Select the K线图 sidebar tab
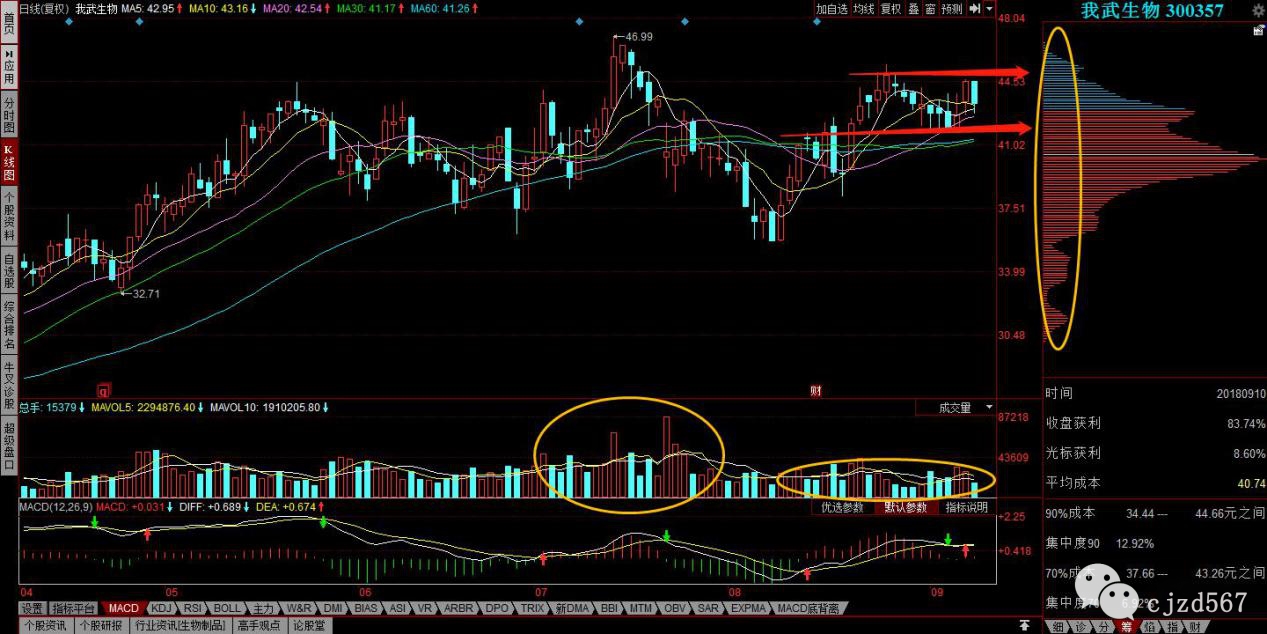1267x634 pixels. [x=9, y=164]
